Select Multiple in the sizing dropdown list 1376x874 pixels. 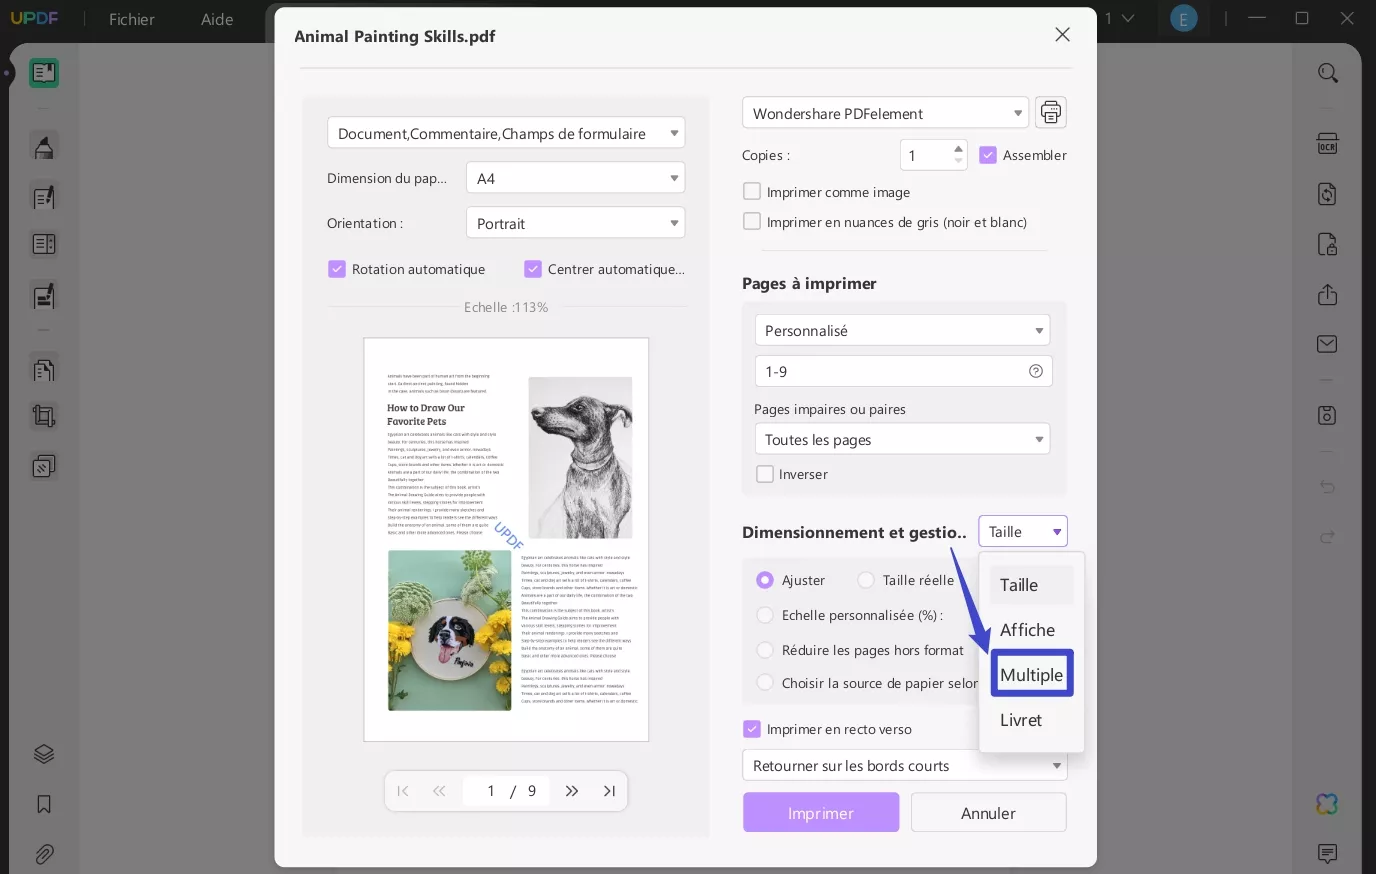coord(1031,673)
